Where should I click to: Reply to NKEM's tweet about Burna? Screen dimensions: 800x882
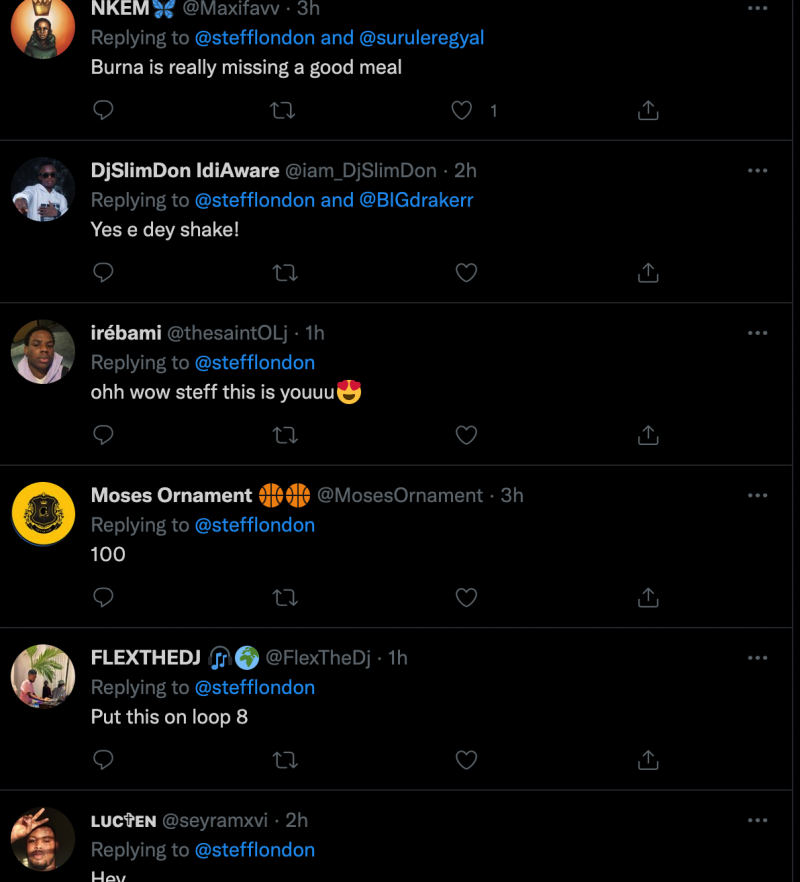[x=103, y=110]
